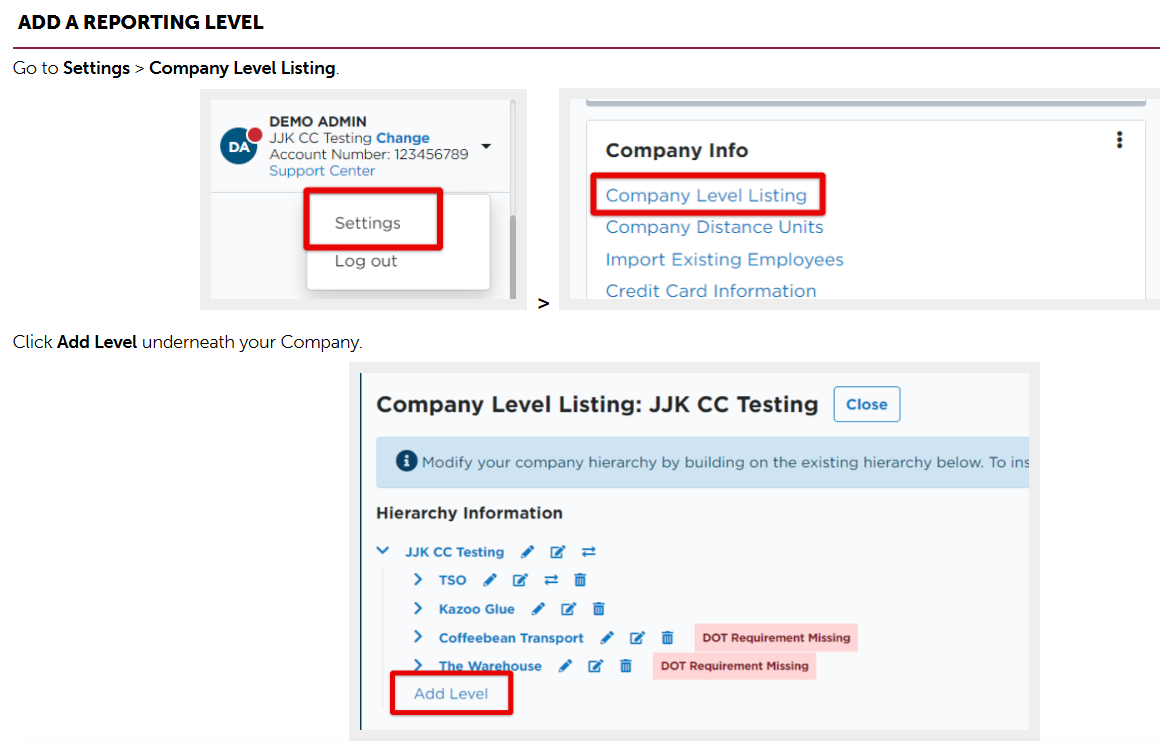
Task: Click the DA avatar circle
Action: 239,147
